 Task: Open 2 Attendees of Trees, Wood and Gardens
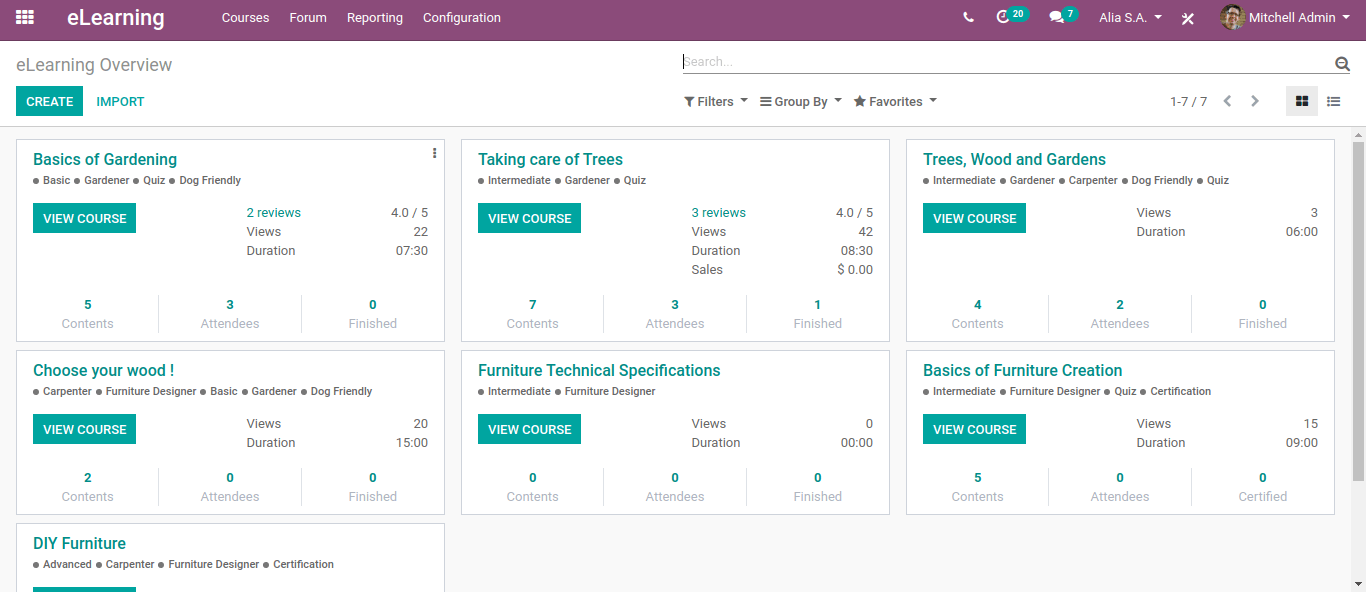(1120, 314)
